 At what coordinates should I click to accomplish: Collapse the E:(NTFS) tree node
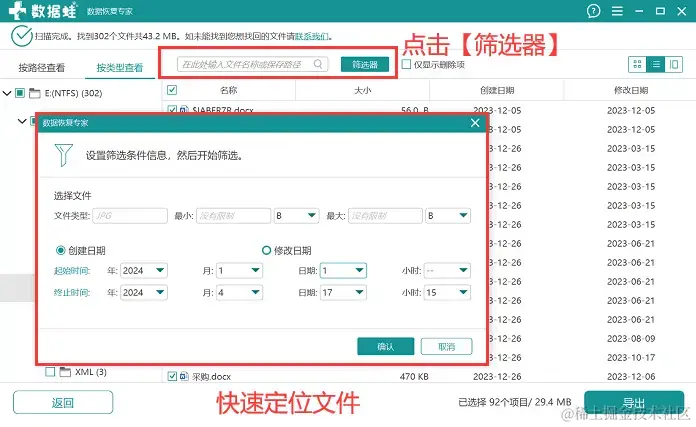[x=7, y=93]
